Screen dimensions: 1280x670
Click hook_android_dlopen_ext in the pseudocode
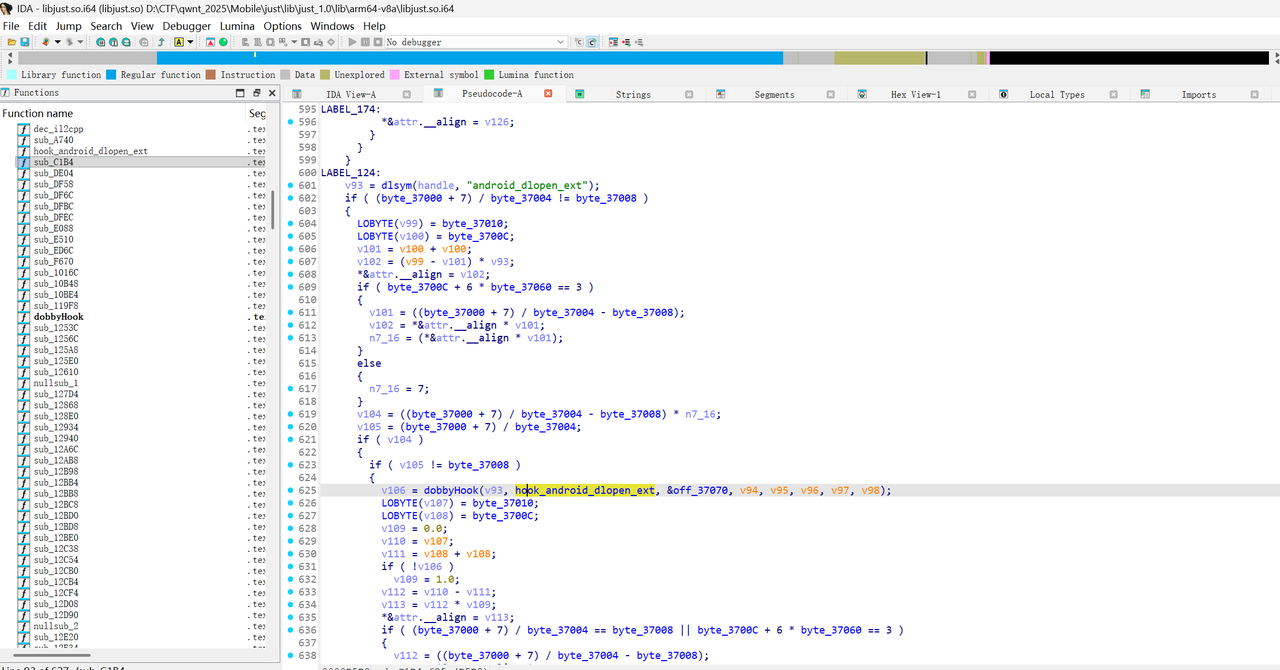pyautogui.click(x=586, y=490)
